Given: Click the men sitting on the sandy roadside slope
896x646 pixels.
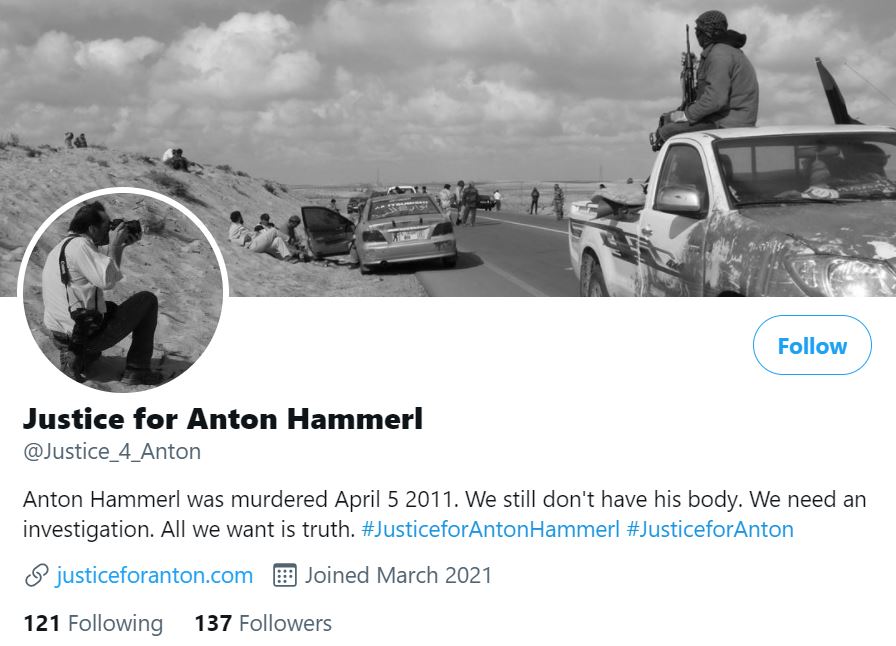Looking at the screenshot, I should 265,234.
